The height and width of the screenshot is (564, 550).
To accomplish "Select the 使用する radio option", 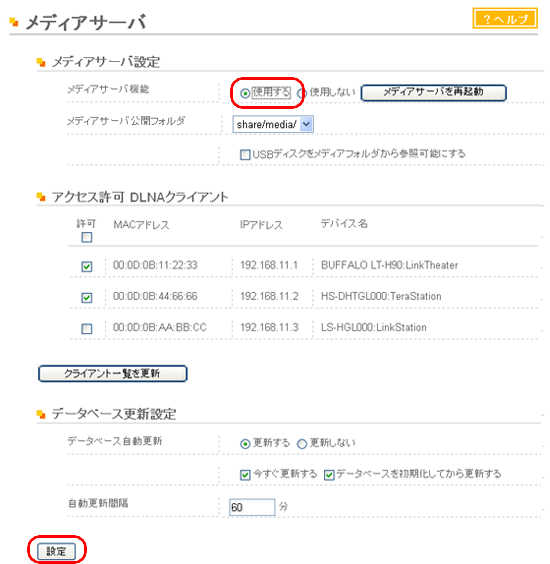I will click(x=245, y=94).
